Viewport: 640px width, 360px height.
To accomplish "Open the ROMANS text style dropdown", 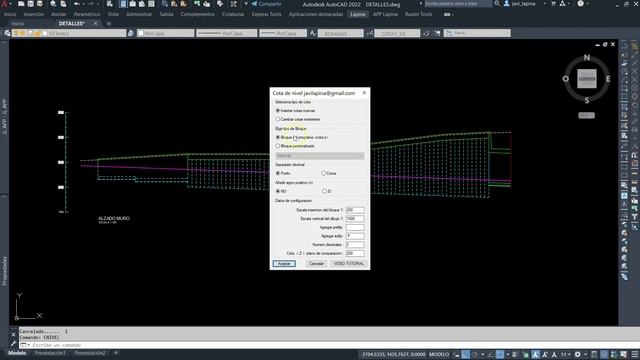I will point(340,33).
